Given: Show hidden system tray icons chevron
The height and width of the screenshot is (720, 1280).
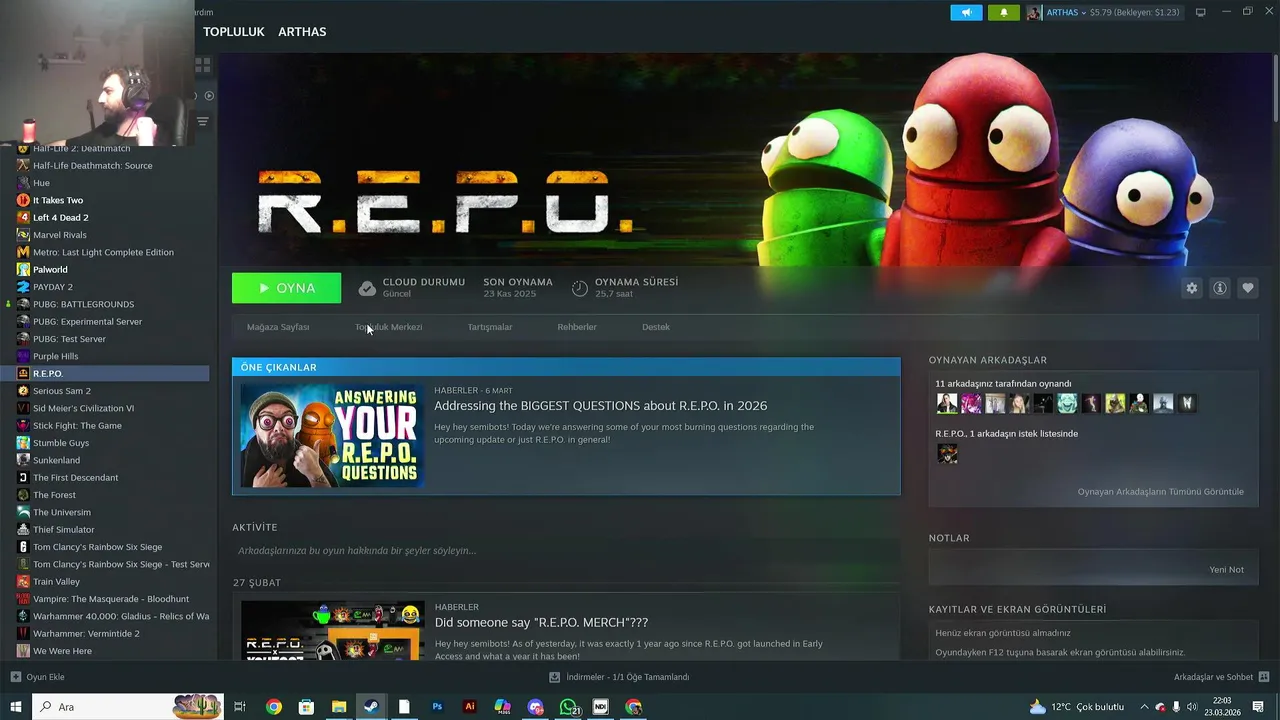Looking at the screenshot, I should (x=1144, y=707).
